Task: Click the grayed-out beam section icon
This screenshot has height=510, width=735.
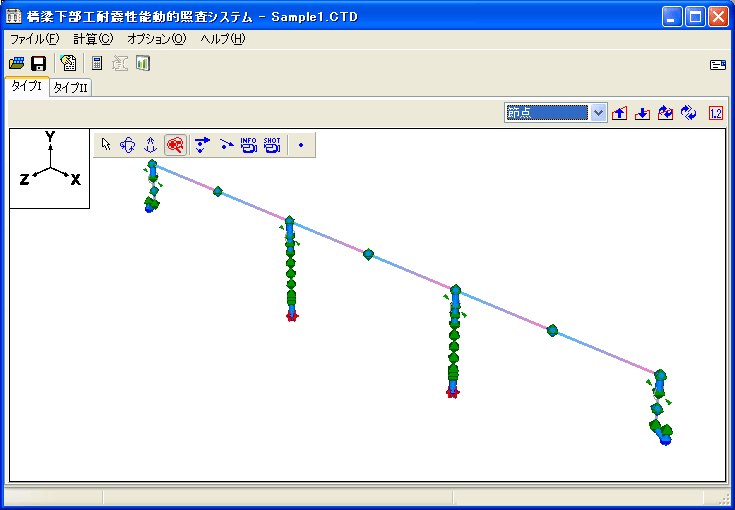Action: (x=120, y=63)
